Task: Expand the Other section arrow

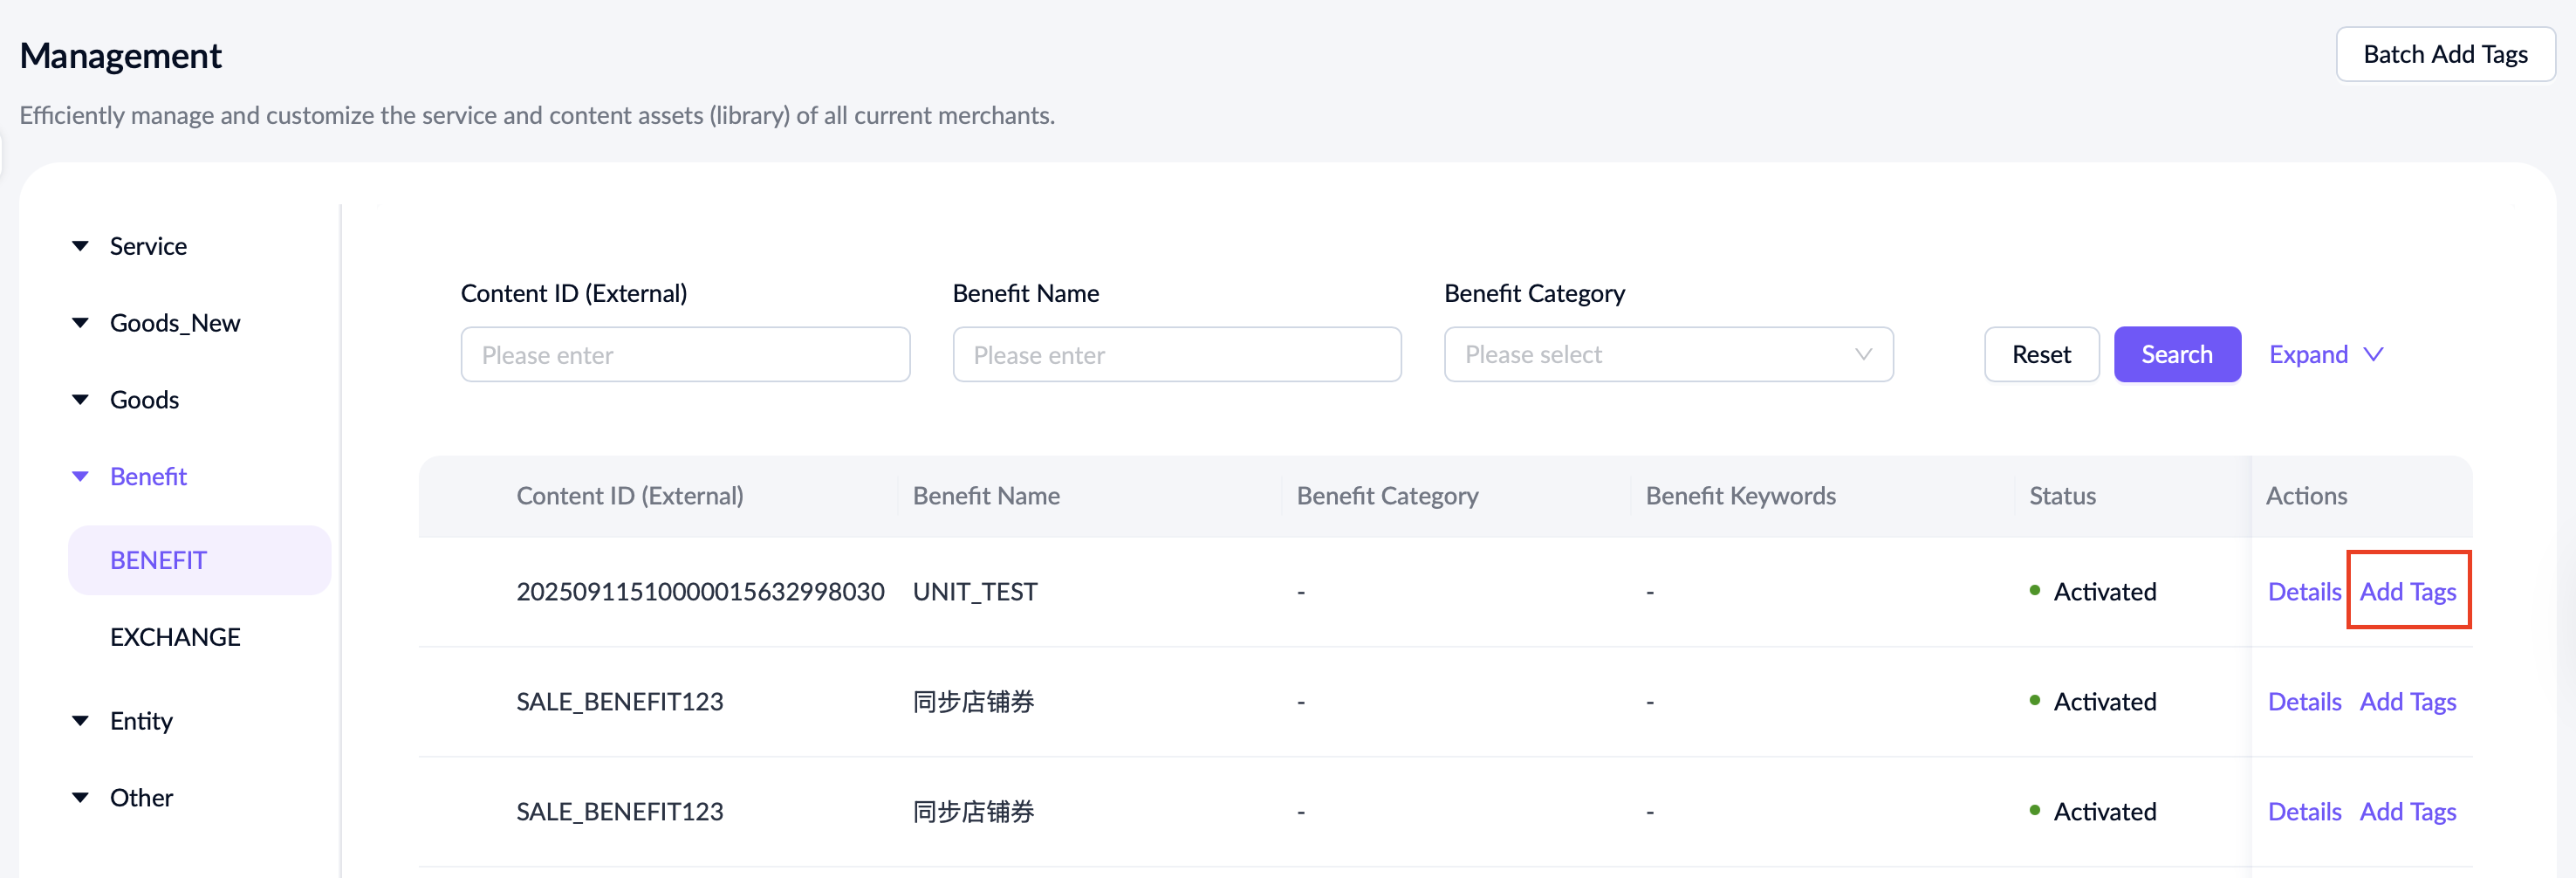Action: coord(81,798)
